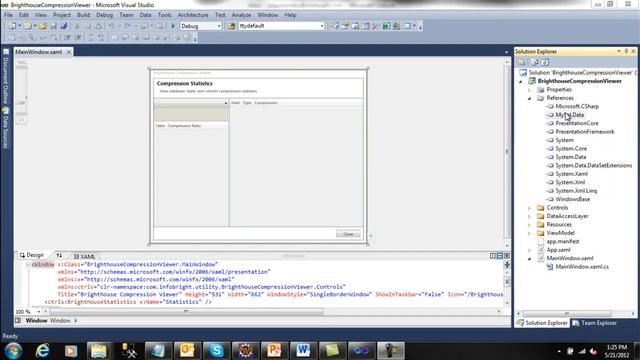Click the combo box in the designer preview

(191, 103)
